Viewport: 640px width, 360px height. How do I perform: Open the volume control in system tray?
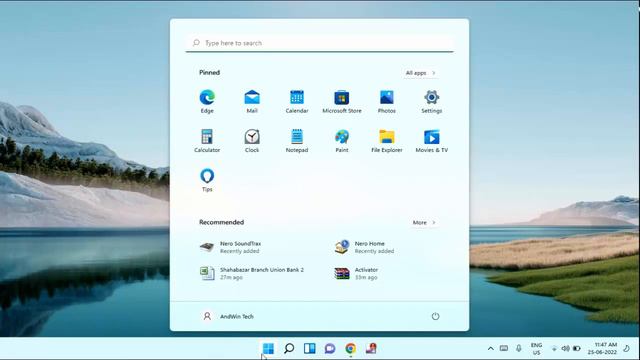point(565,348)
